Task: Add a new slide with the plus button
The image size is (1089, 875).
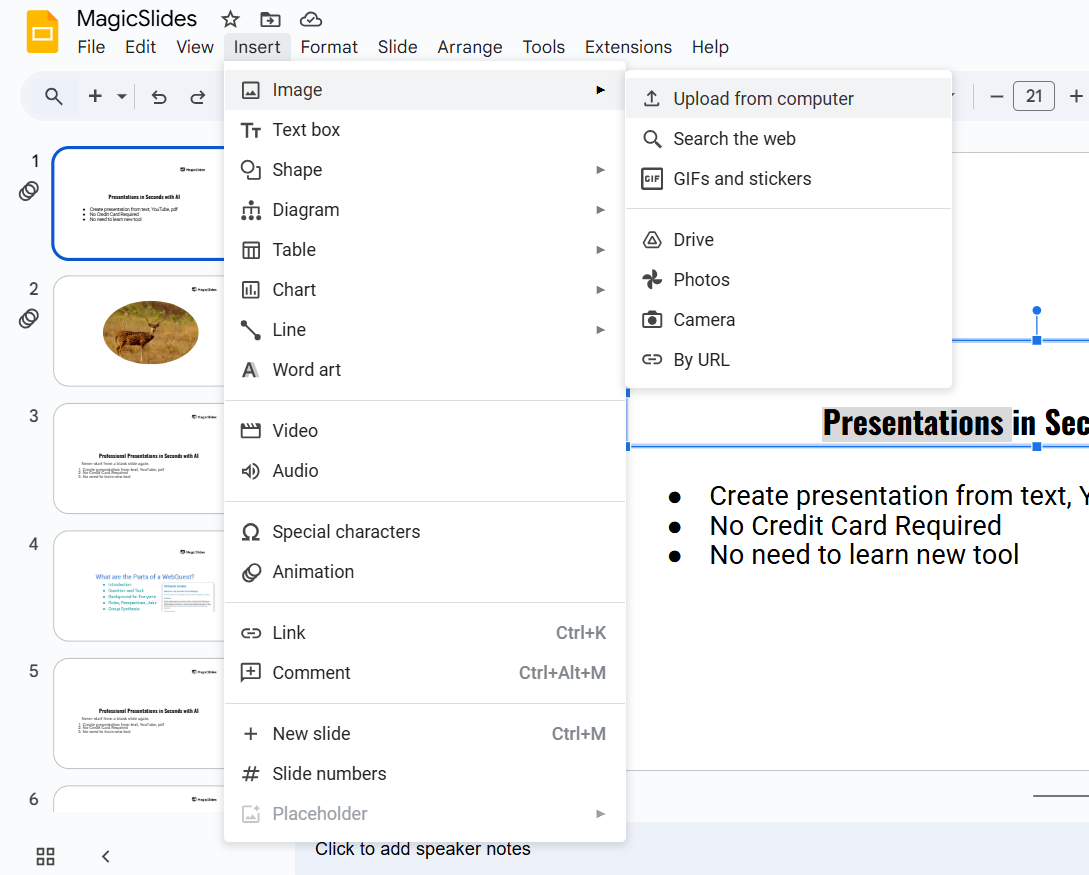Action: tap(95, 97)
